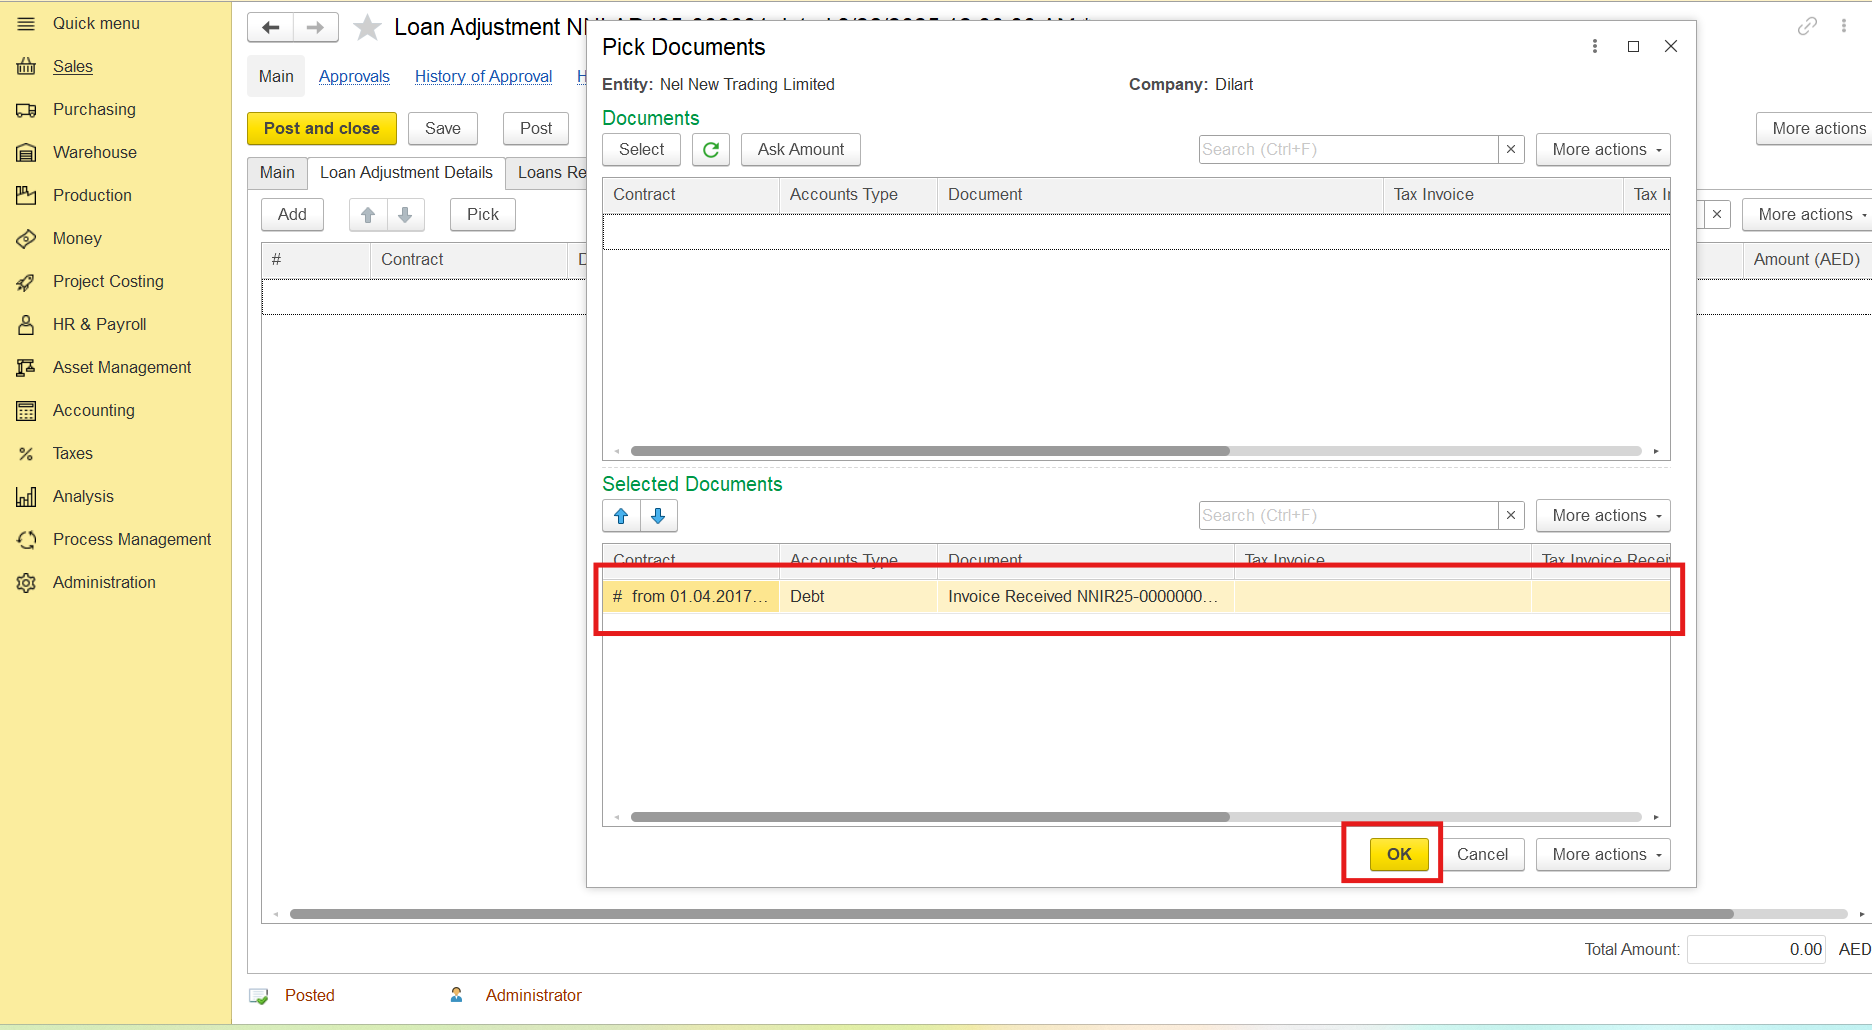Click the Selected Documents search field

point(1348,516)
